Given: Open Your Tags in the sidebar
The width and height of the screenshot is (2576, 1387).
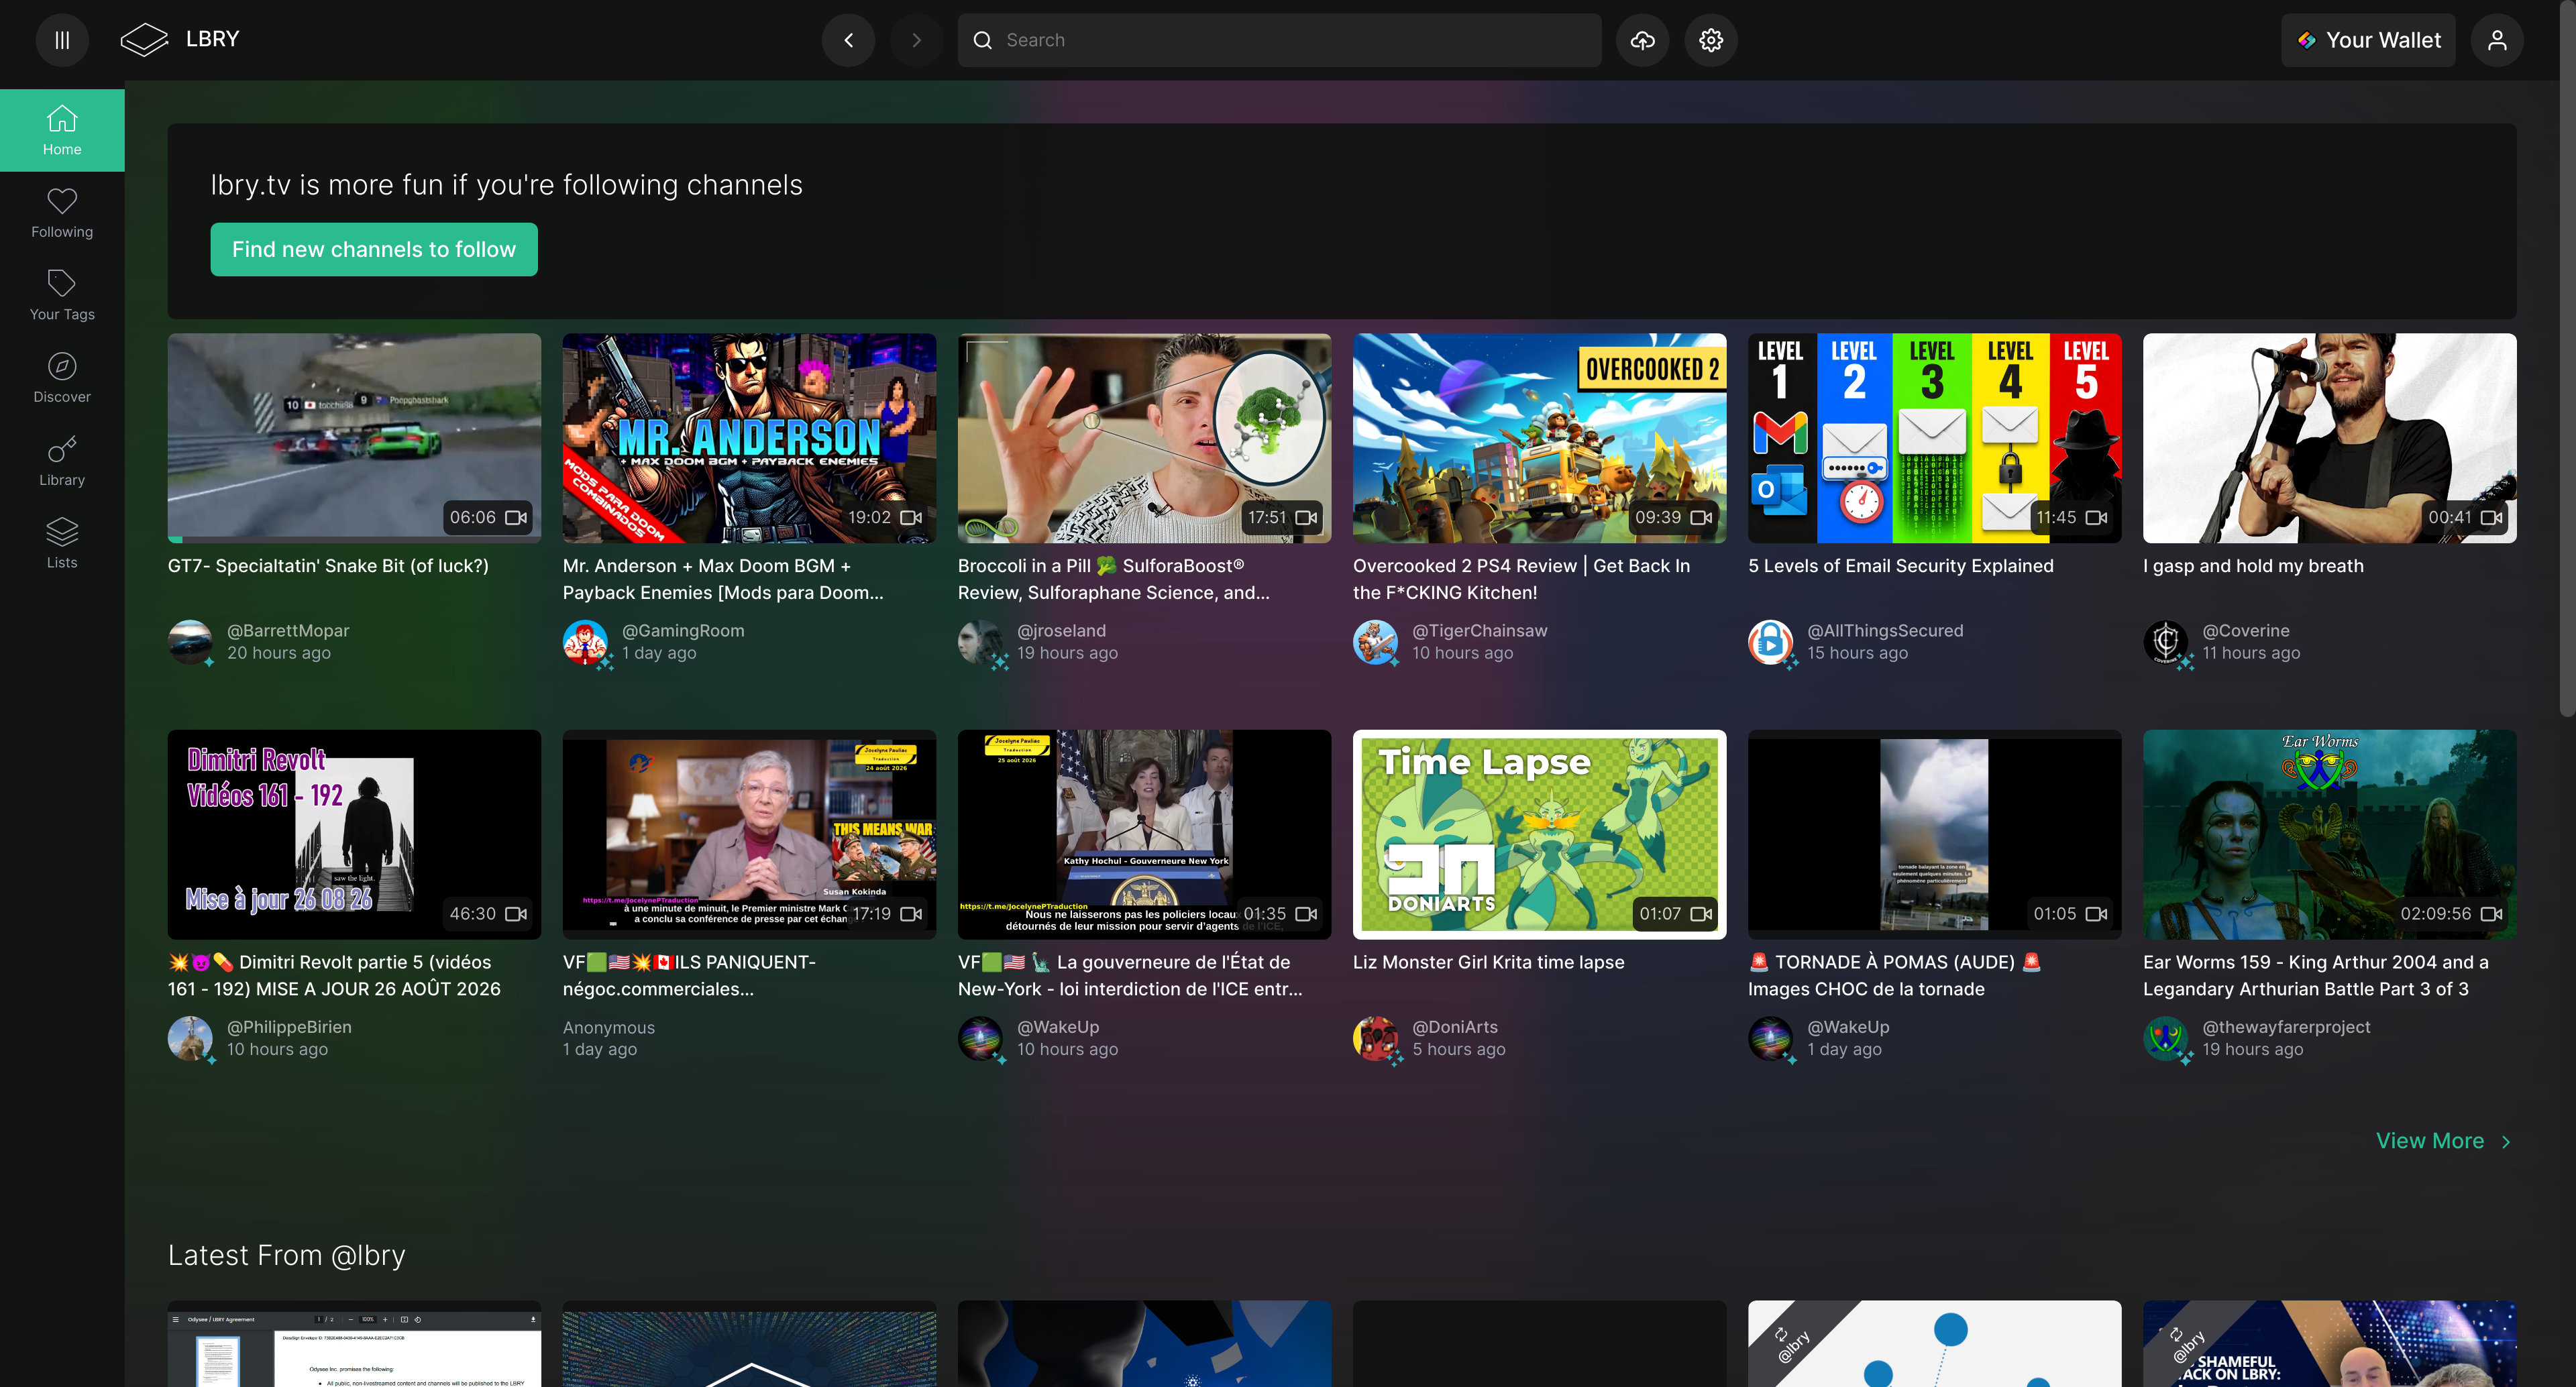Looking at the screenshot, I should (x=62, y=295).
